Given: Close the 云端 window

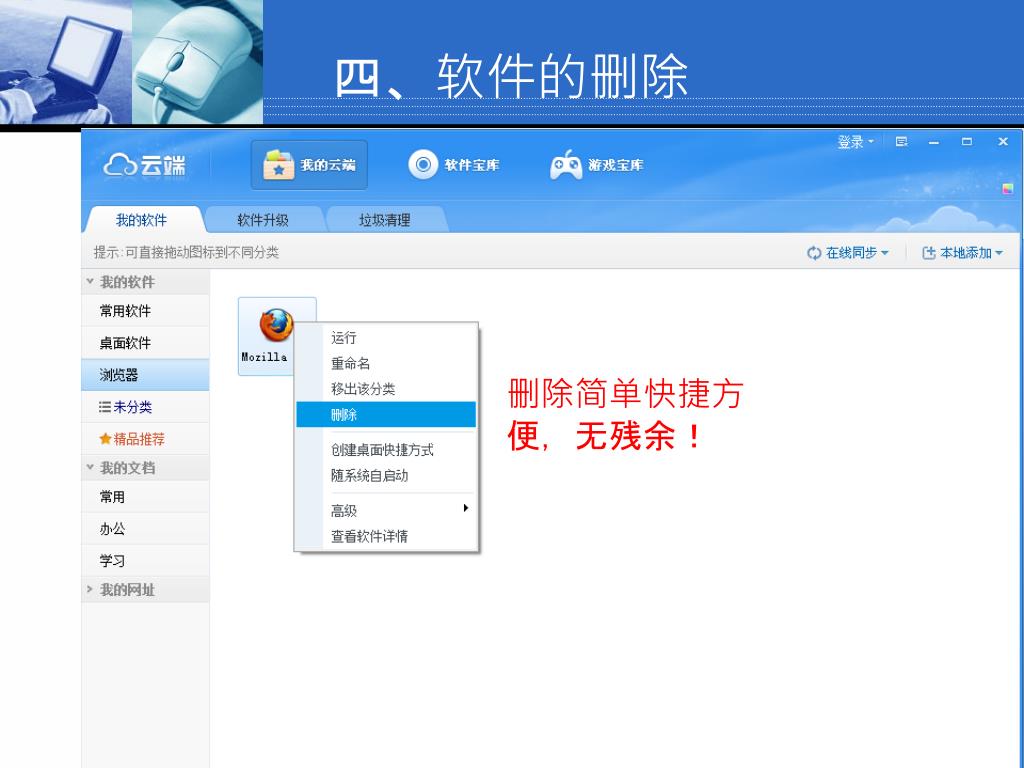Looking at the screenshot, I should [1003, 142].
